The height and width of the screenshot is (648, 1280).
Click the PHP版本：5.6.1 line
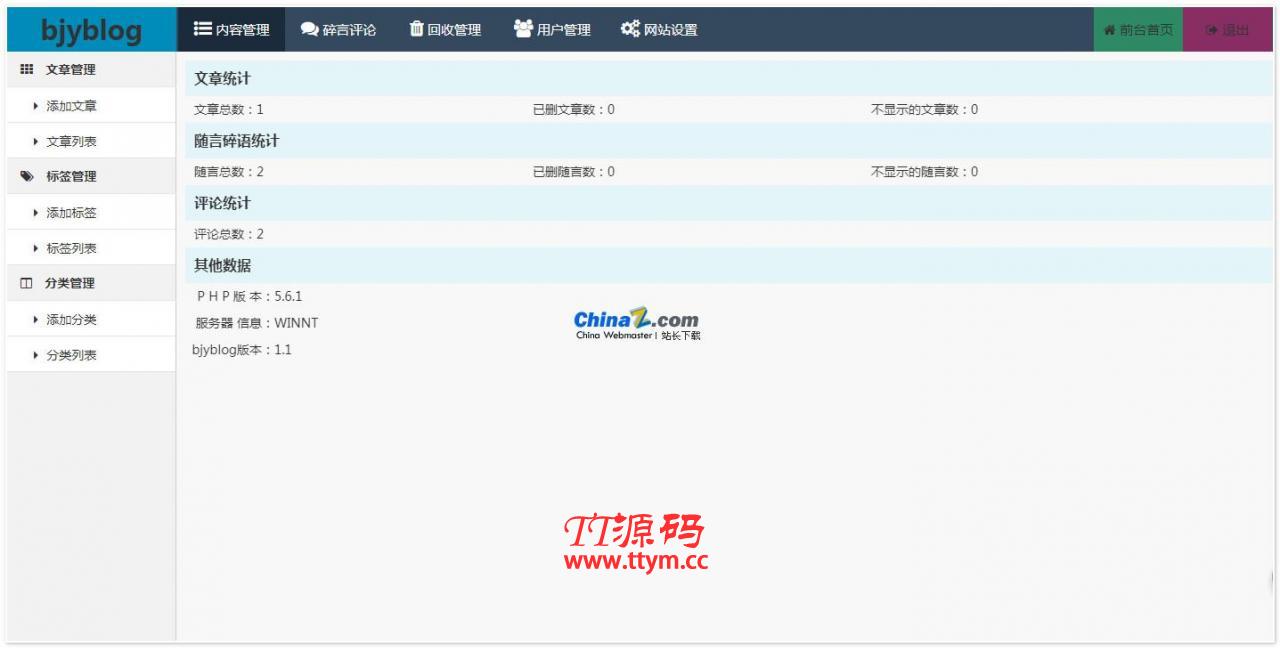(x=249, y=296)
